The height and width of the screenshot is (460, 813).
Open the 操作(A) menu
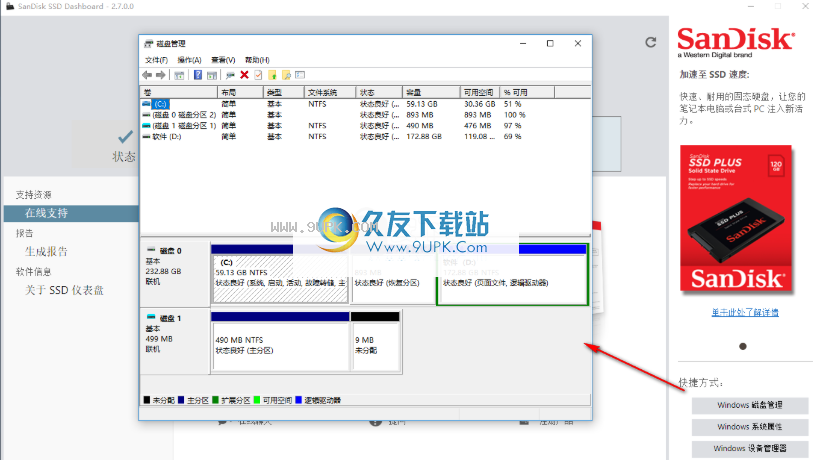coord(189,60)
